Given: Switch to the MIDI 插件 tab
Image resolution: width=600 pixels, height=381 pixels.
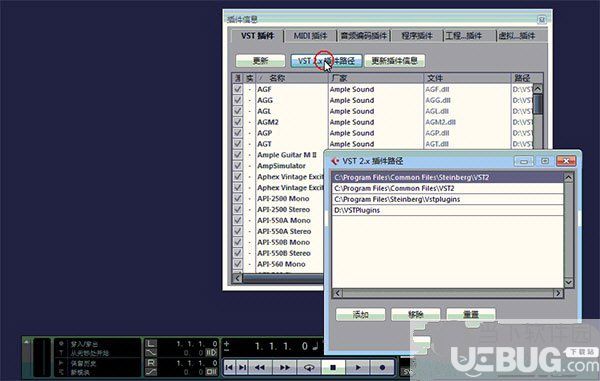Looking at the screenshot, I should pyautogui.click(x=310, y=36).
